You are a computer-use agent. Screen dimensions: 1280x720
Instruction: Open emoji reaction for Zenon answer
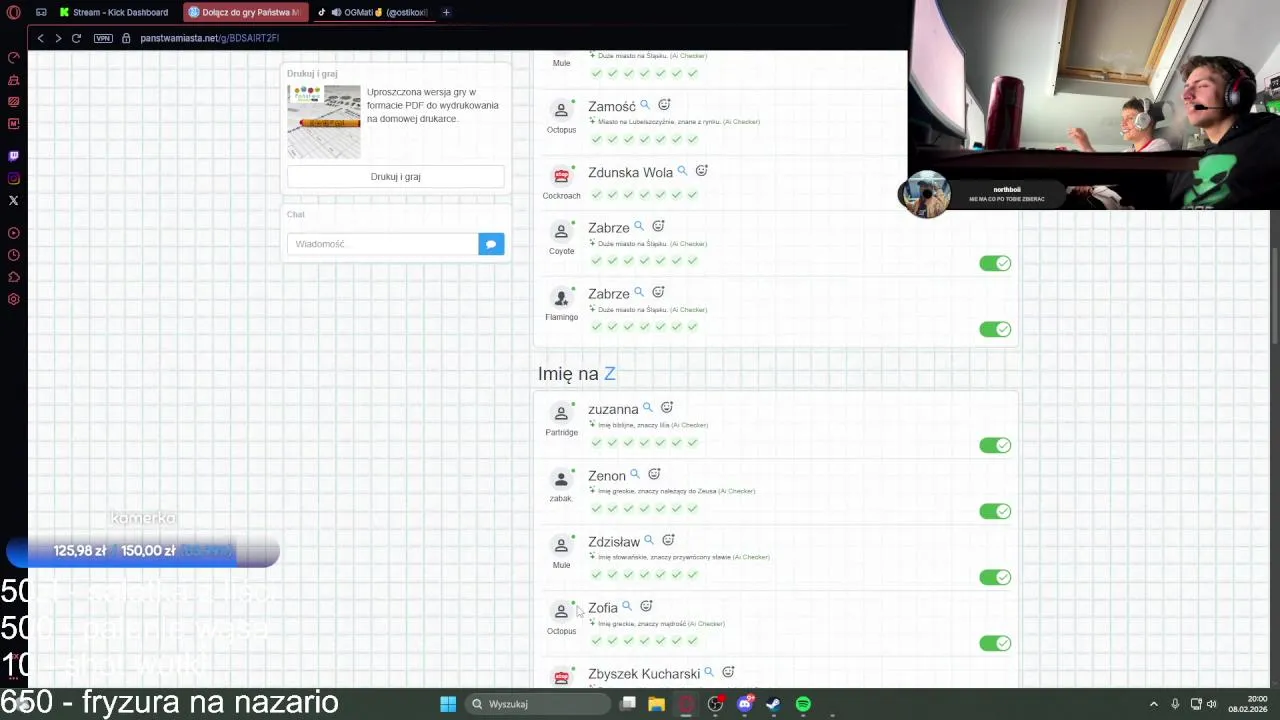tap(654, 474)
